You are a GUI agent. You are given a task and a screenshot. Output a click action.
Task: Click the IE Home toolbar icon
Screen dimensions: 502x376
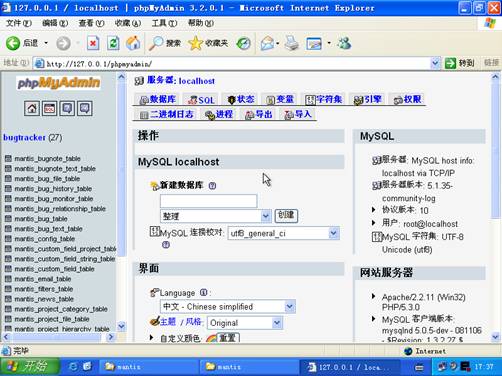click(x=133, y=43)
